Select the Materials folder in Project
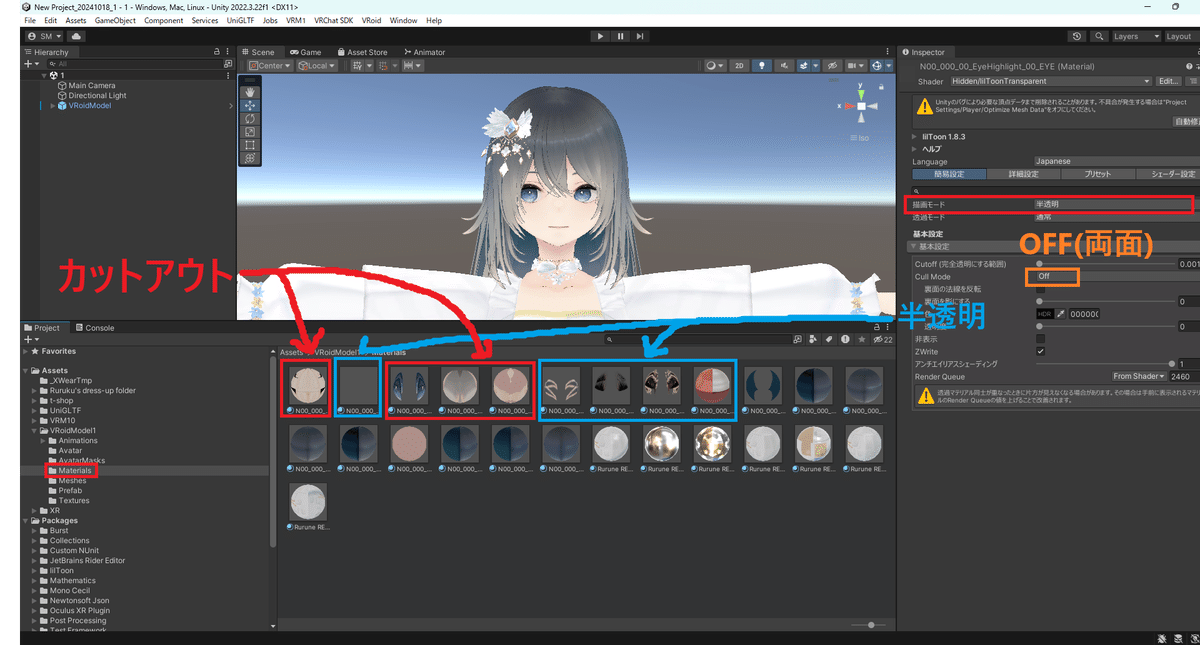Image resolution: width=1200 pixels, height=645 pixels. [x=75, y=470]
